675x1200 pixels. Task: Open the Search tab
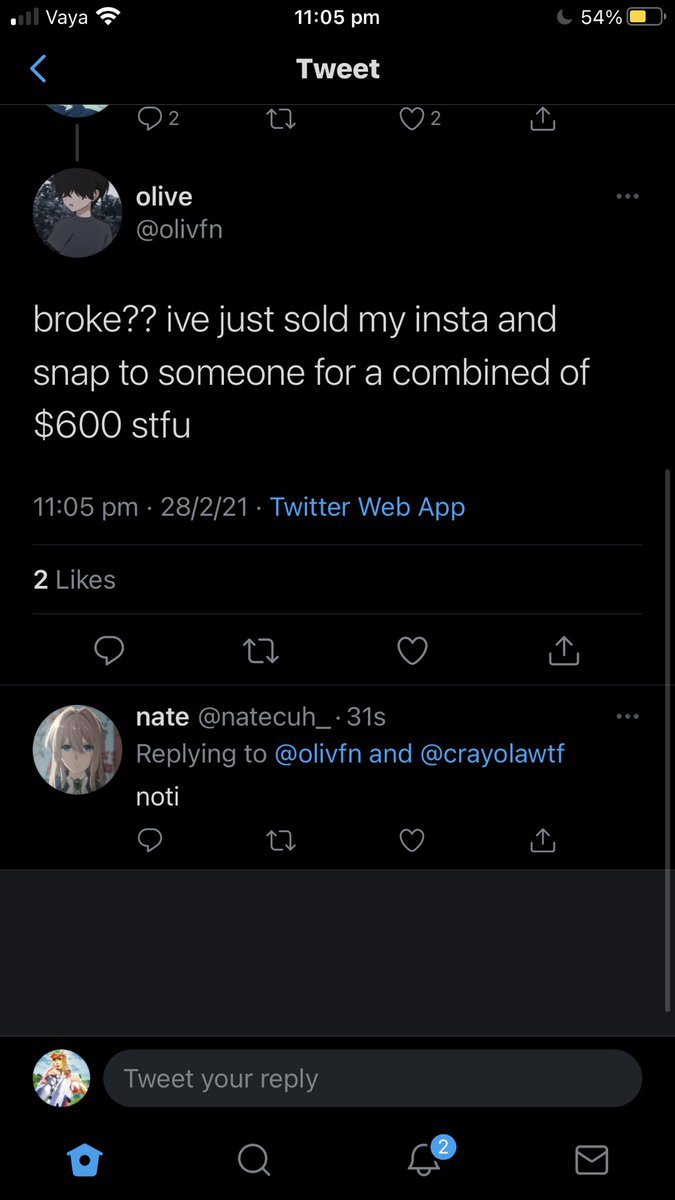253,1160
